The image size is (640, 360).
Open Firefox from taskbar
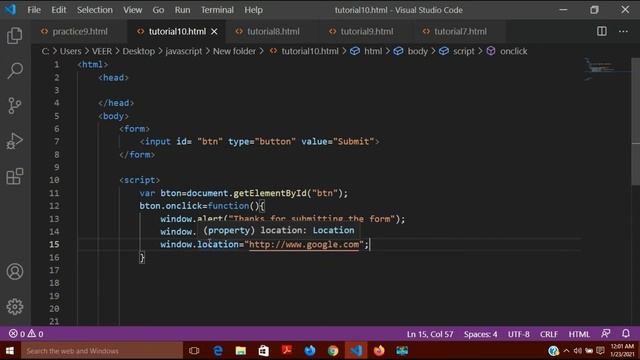pyautogui.click(x=379, y=350)
